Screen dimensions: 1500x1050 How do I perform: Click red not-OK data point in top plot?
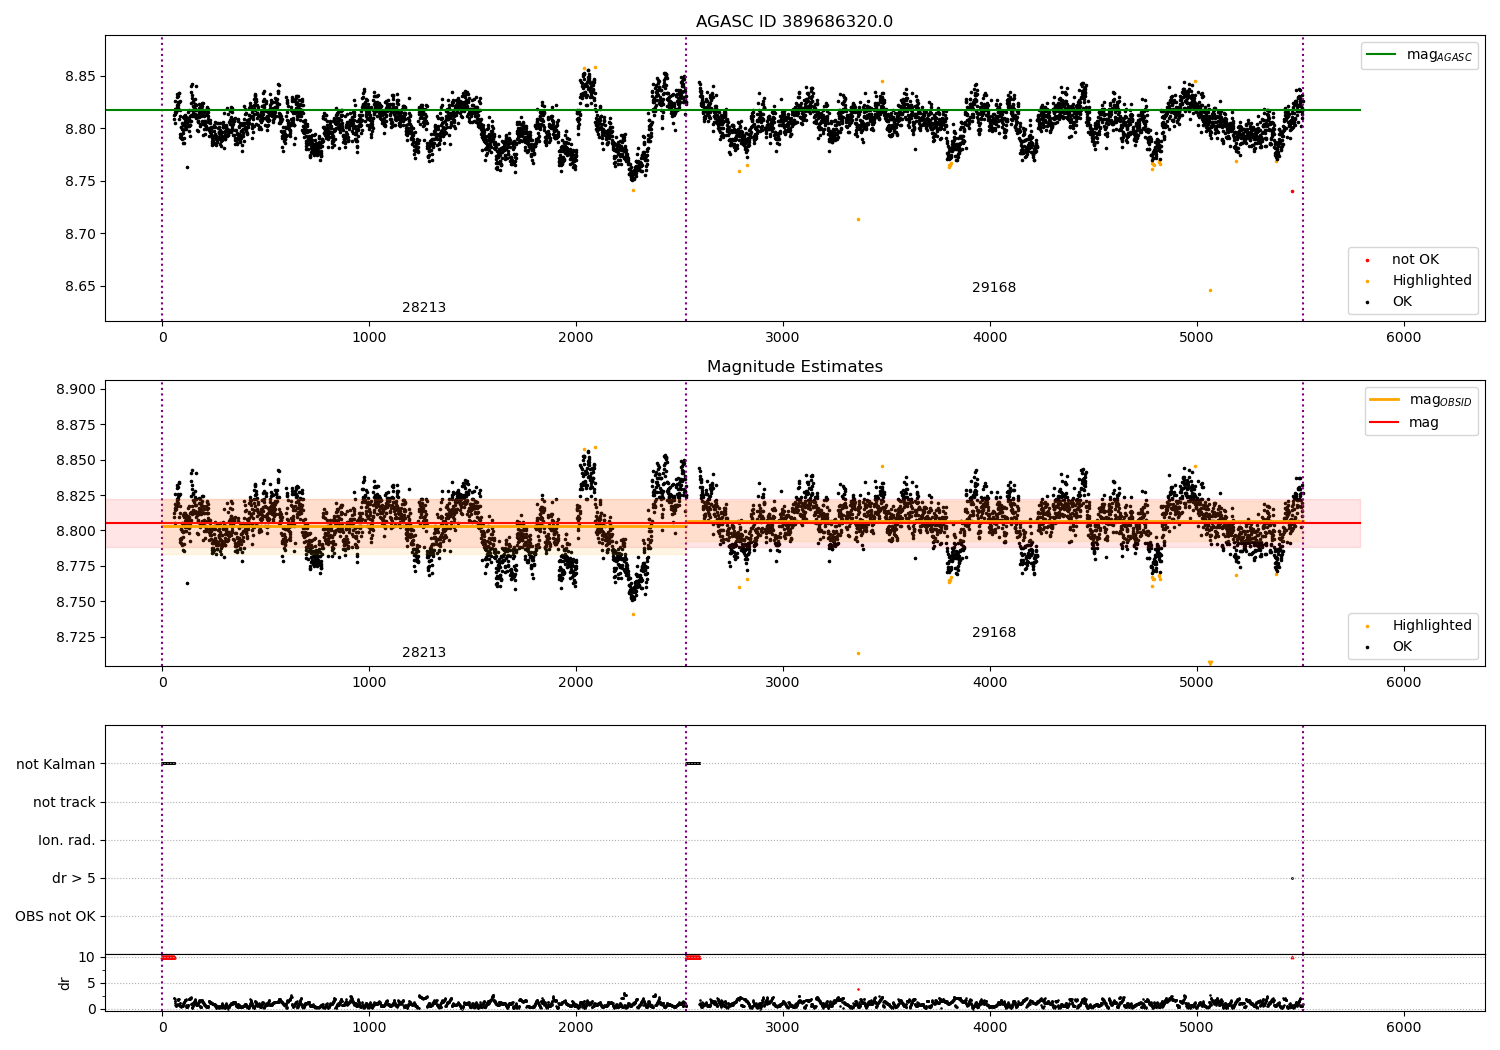(x=1292, y=191)
